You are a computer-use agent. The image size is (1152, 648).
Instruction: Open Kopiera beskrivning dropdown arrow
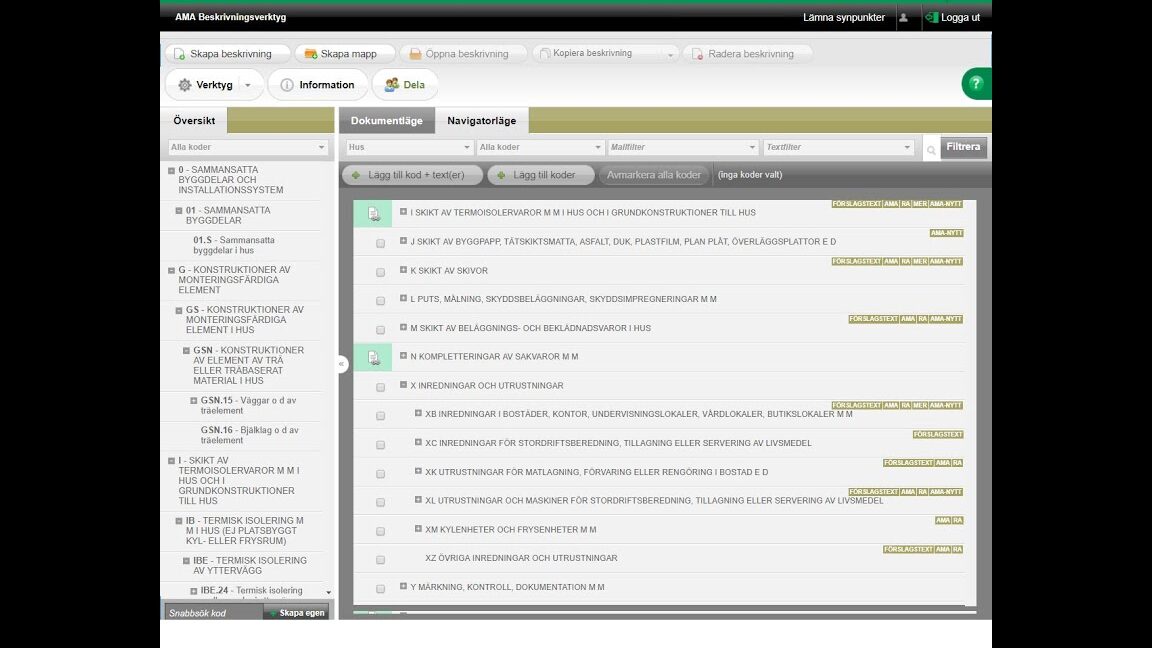pos(670,55)
